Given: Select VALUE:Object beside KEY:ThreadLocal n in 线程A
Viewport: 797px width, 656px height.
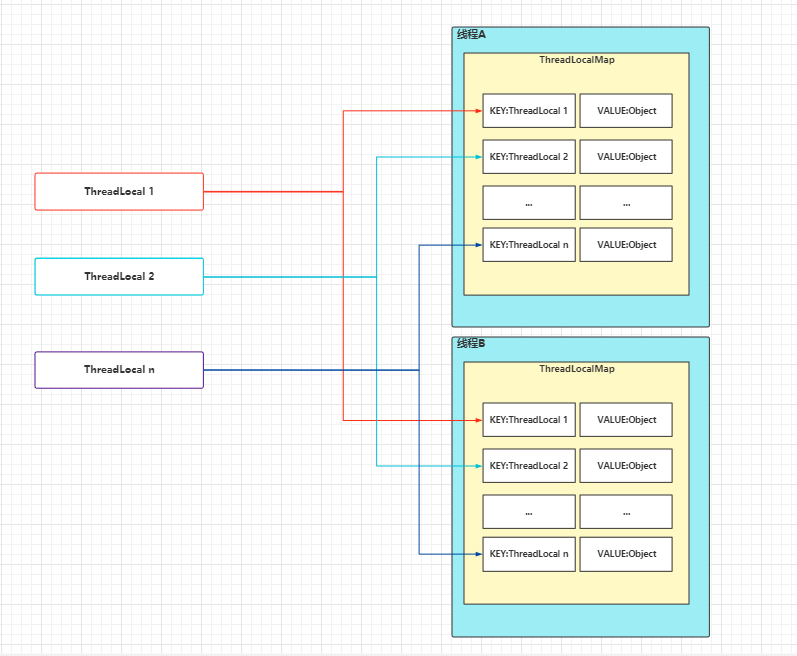Looking at the screenshot, I should click(x=626, y=245).
